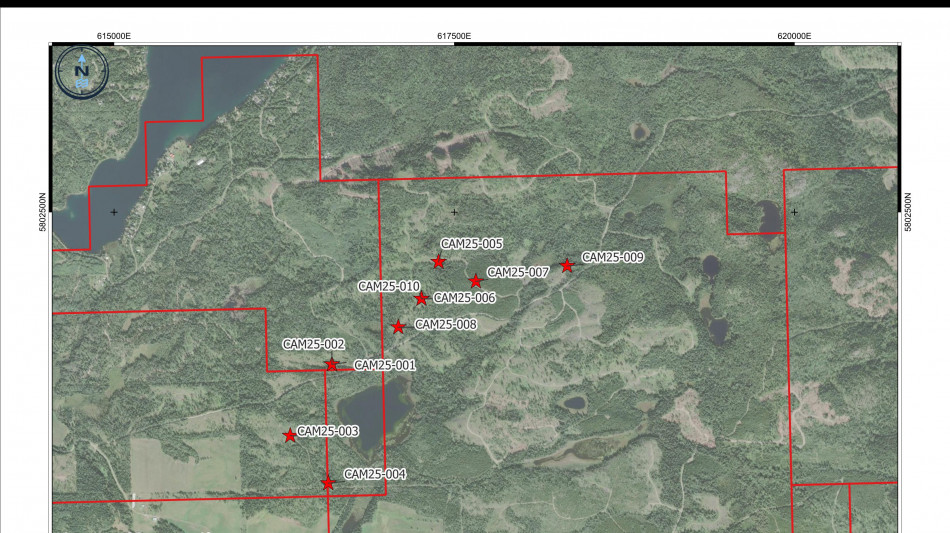Click the CAM25-010 text label
Screen dimensions: 950x533
click(389, 287)
